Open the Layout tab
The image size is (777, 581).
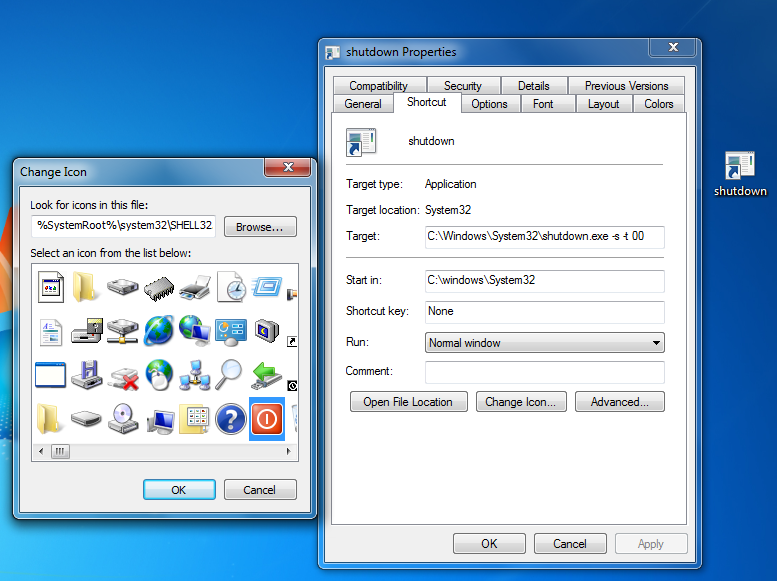pos(604,104)
